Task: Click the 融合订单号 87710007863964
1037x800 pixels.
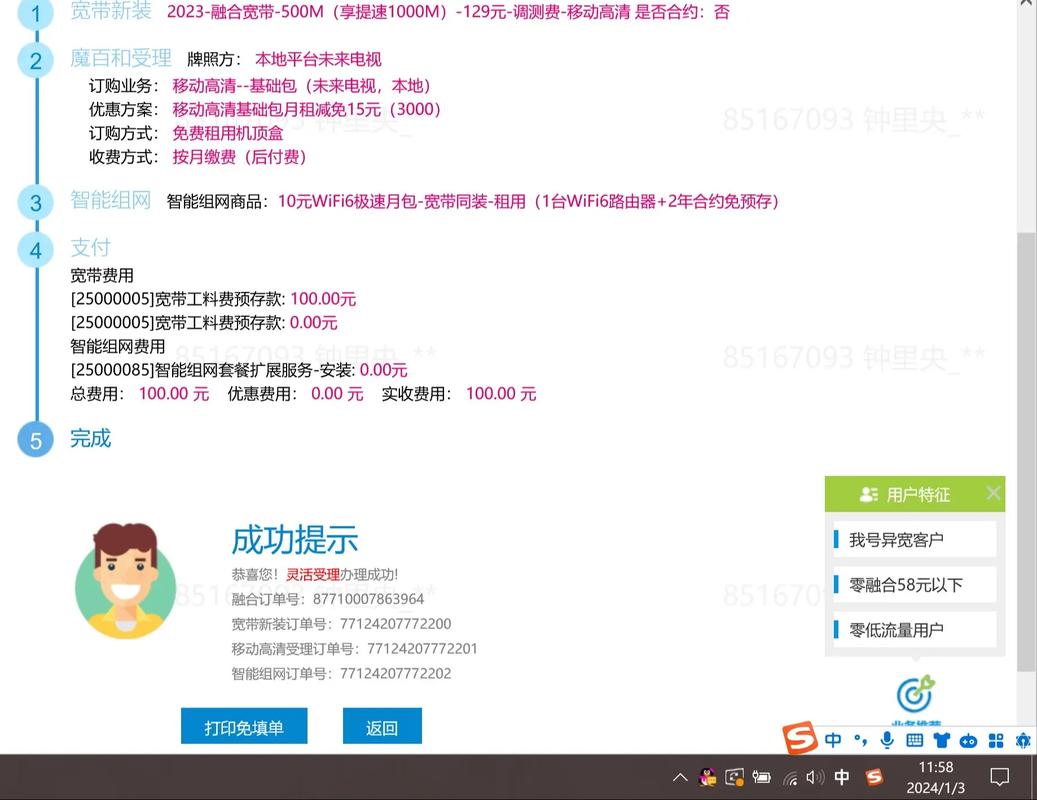Action: pyautogui.click(x=328, y=599)
